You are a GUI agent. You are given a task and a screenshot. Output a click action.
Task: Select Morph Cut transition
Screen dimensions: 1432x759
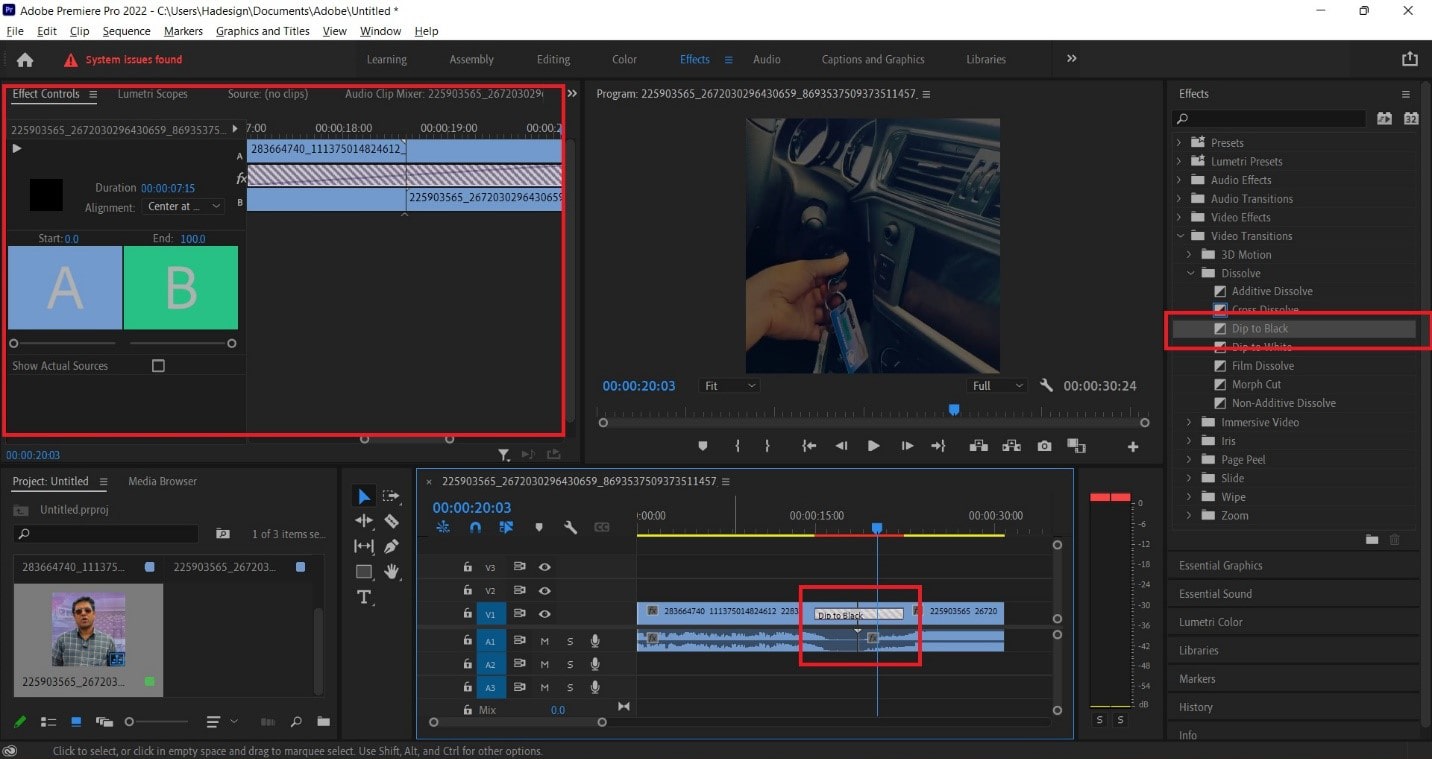click(1256, 384)
